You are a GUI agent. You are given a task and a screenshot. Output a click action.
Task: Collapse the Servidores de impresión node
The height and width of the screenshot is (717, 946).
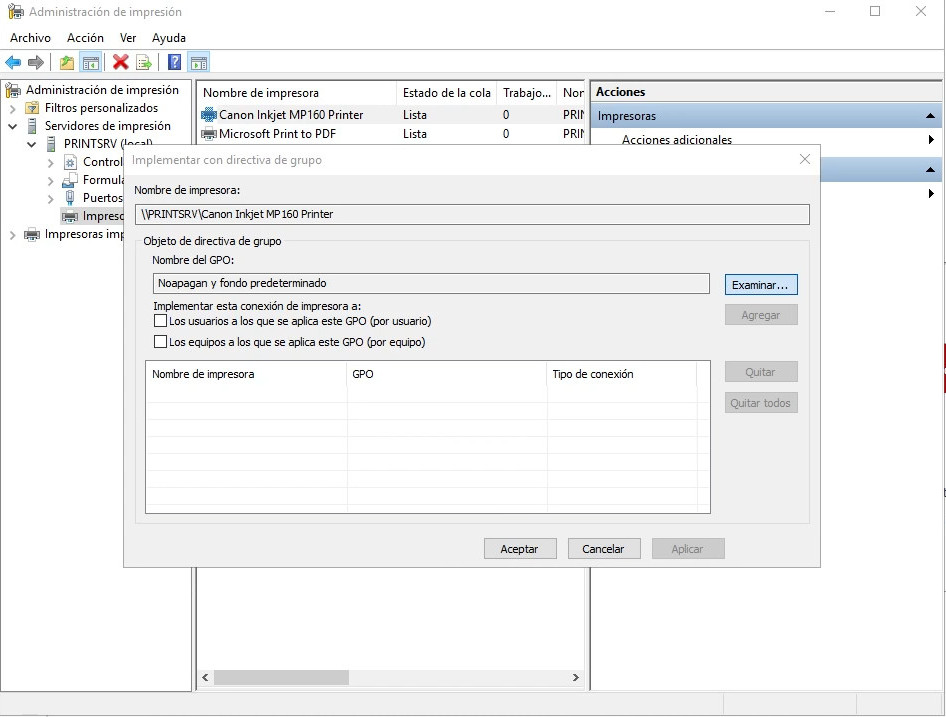coord(13,127)
